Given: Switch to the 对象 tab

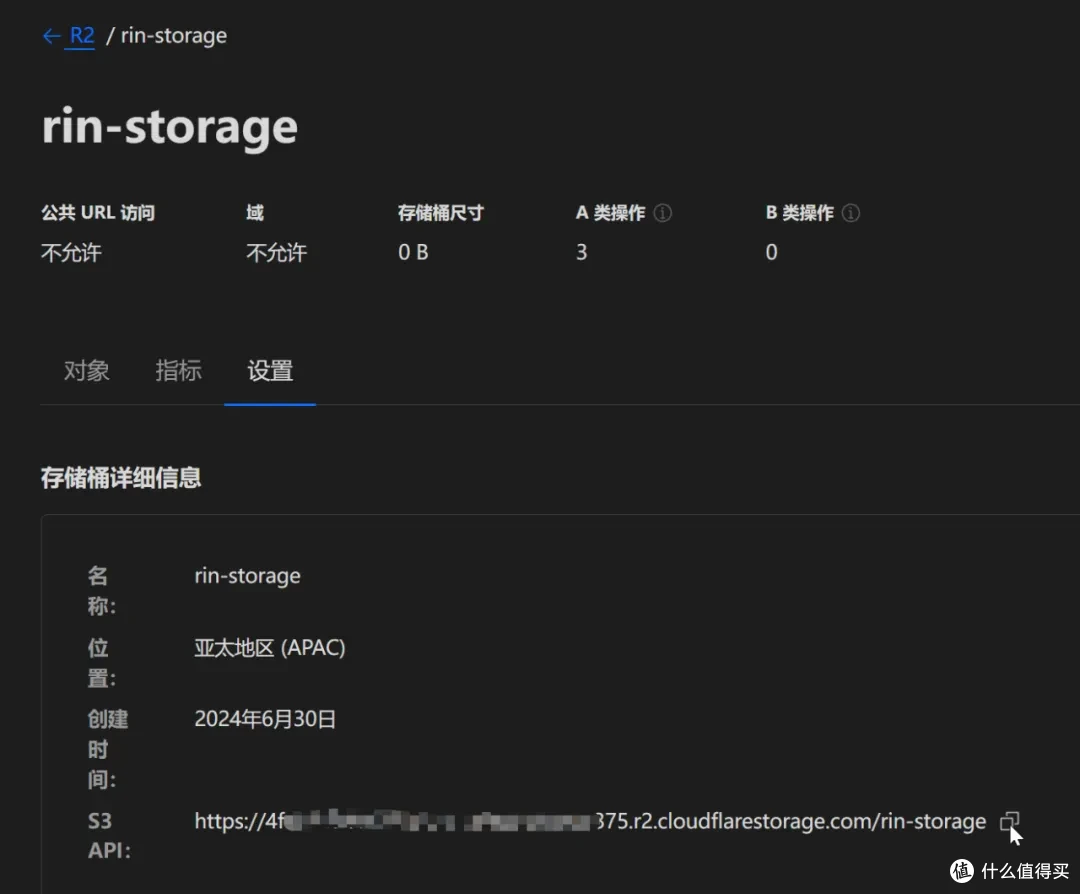Looking at the screenshot, I should 87,371.
